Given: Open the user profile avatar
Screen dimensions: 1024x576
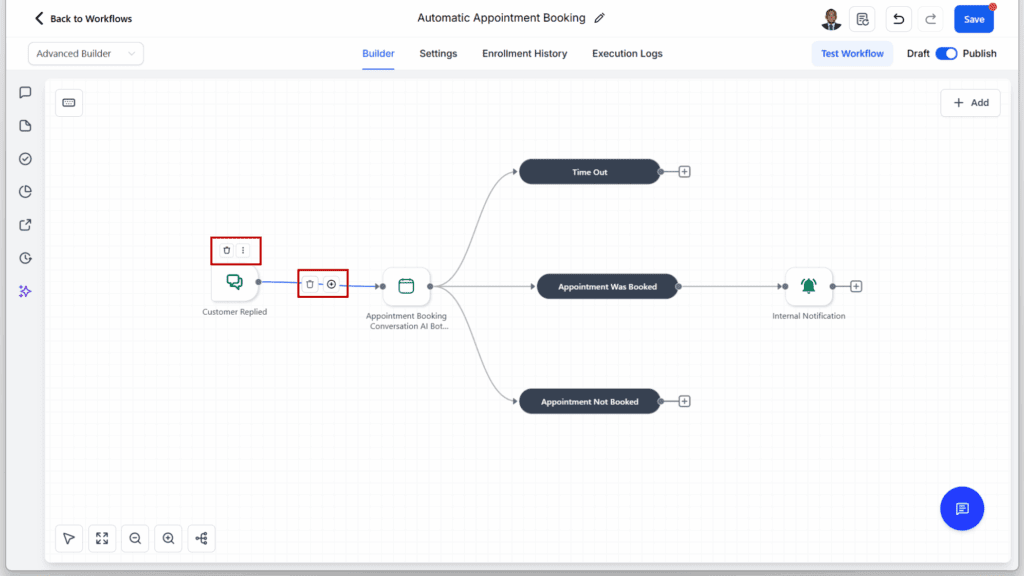Looking at the screenshot, I should click(831, 19).
